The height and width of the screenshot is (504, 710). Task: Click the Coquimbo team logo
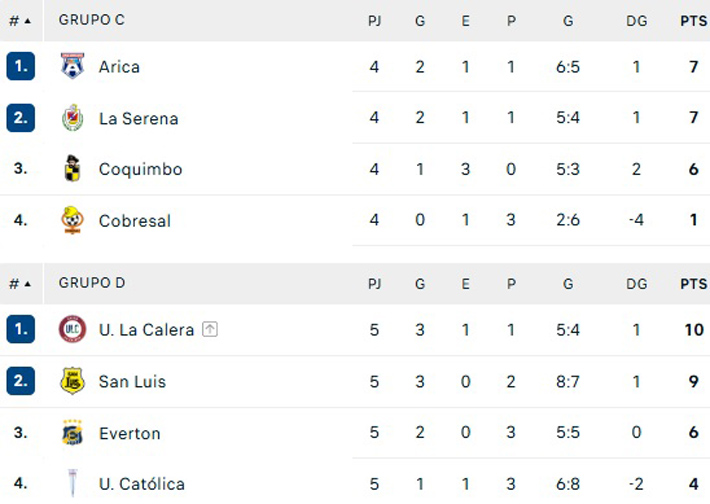tap(72, 169)
